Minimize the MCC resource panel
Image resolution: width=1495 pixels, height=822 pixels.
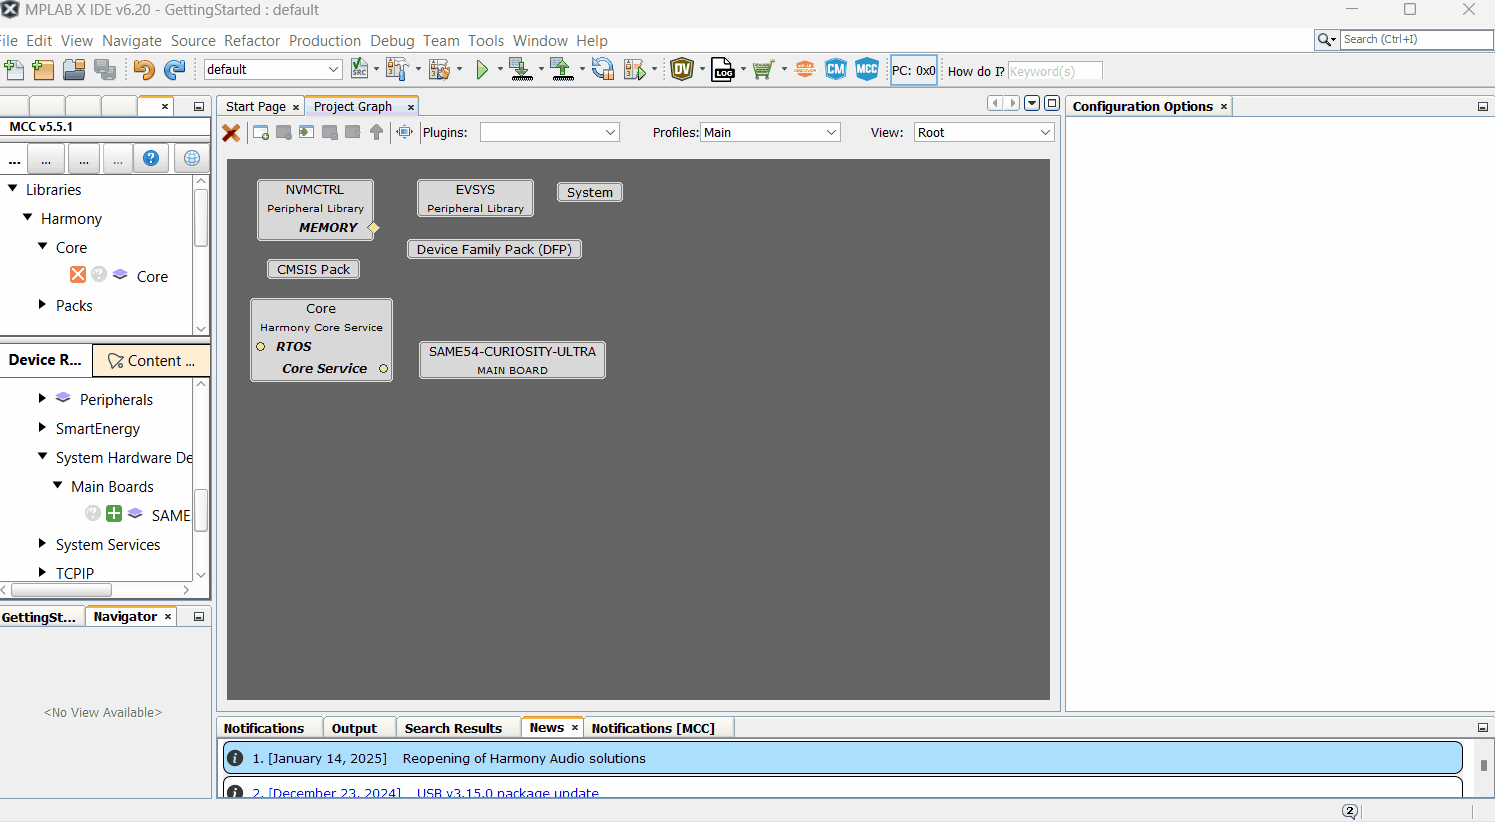tap(198, 106)
